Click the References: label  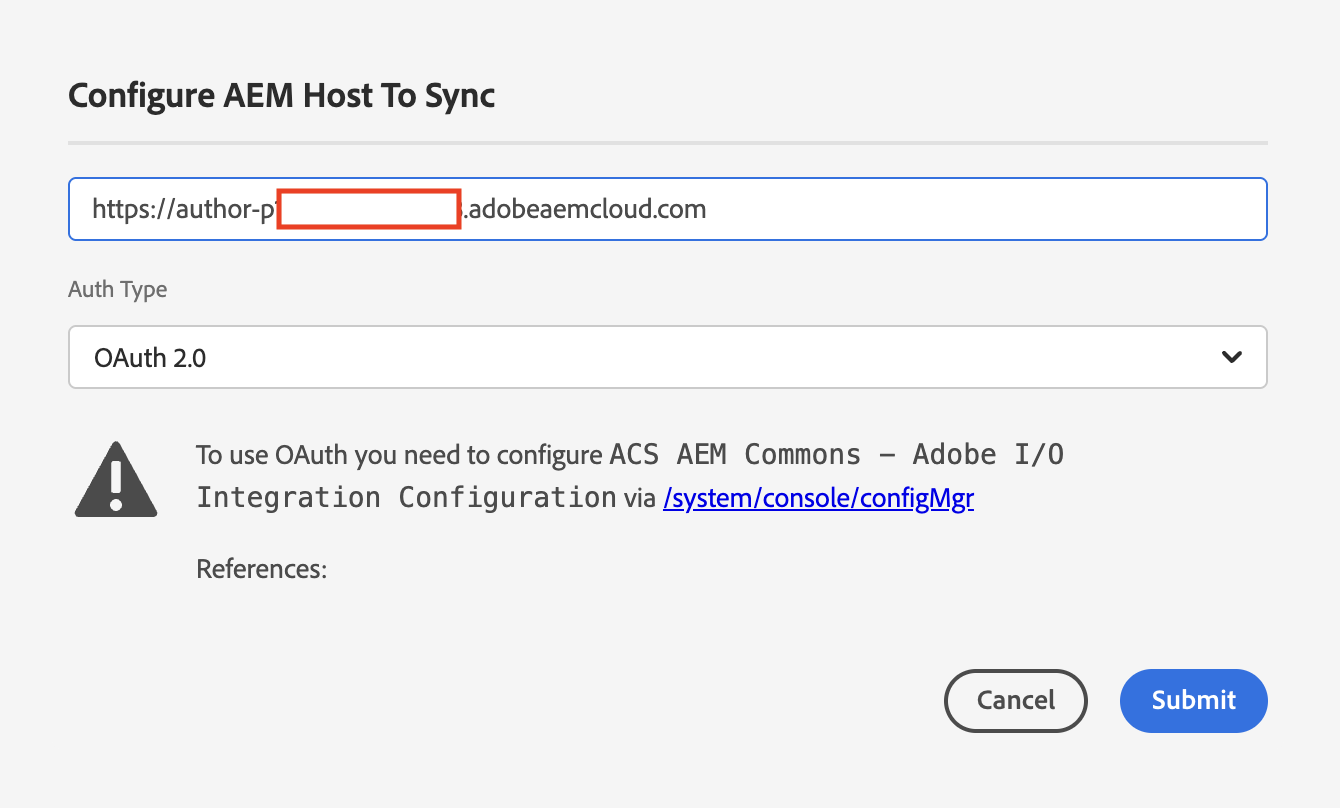point(262,569)
